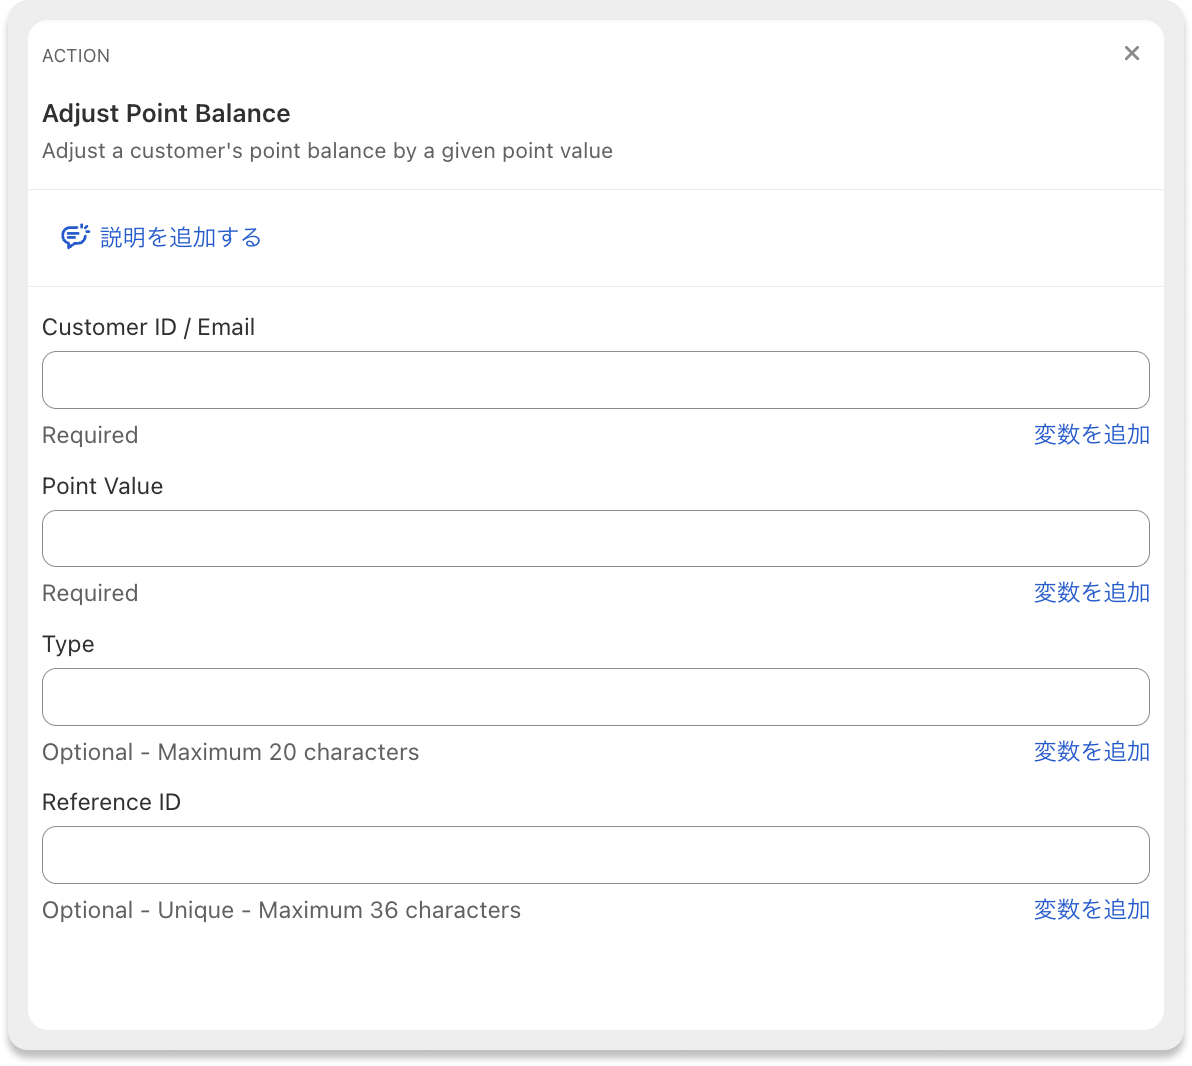This screenshot has height=1066, width=1192.
Task: Close the Adjust Point Balance dialog
Action: (1131, 54)
